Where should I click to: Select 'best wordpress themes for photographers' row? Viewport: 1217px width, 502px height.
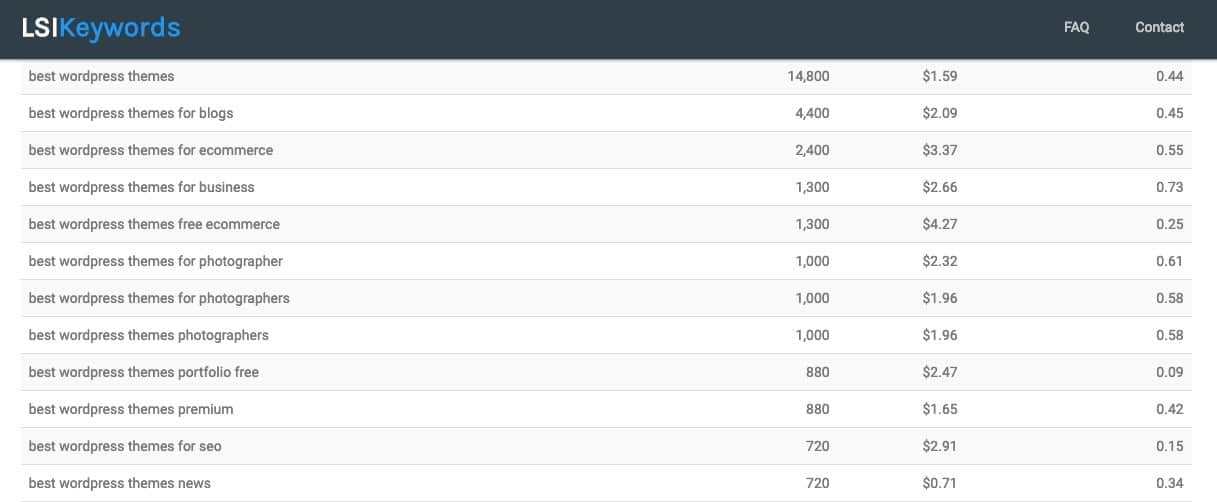coord(159,298)
